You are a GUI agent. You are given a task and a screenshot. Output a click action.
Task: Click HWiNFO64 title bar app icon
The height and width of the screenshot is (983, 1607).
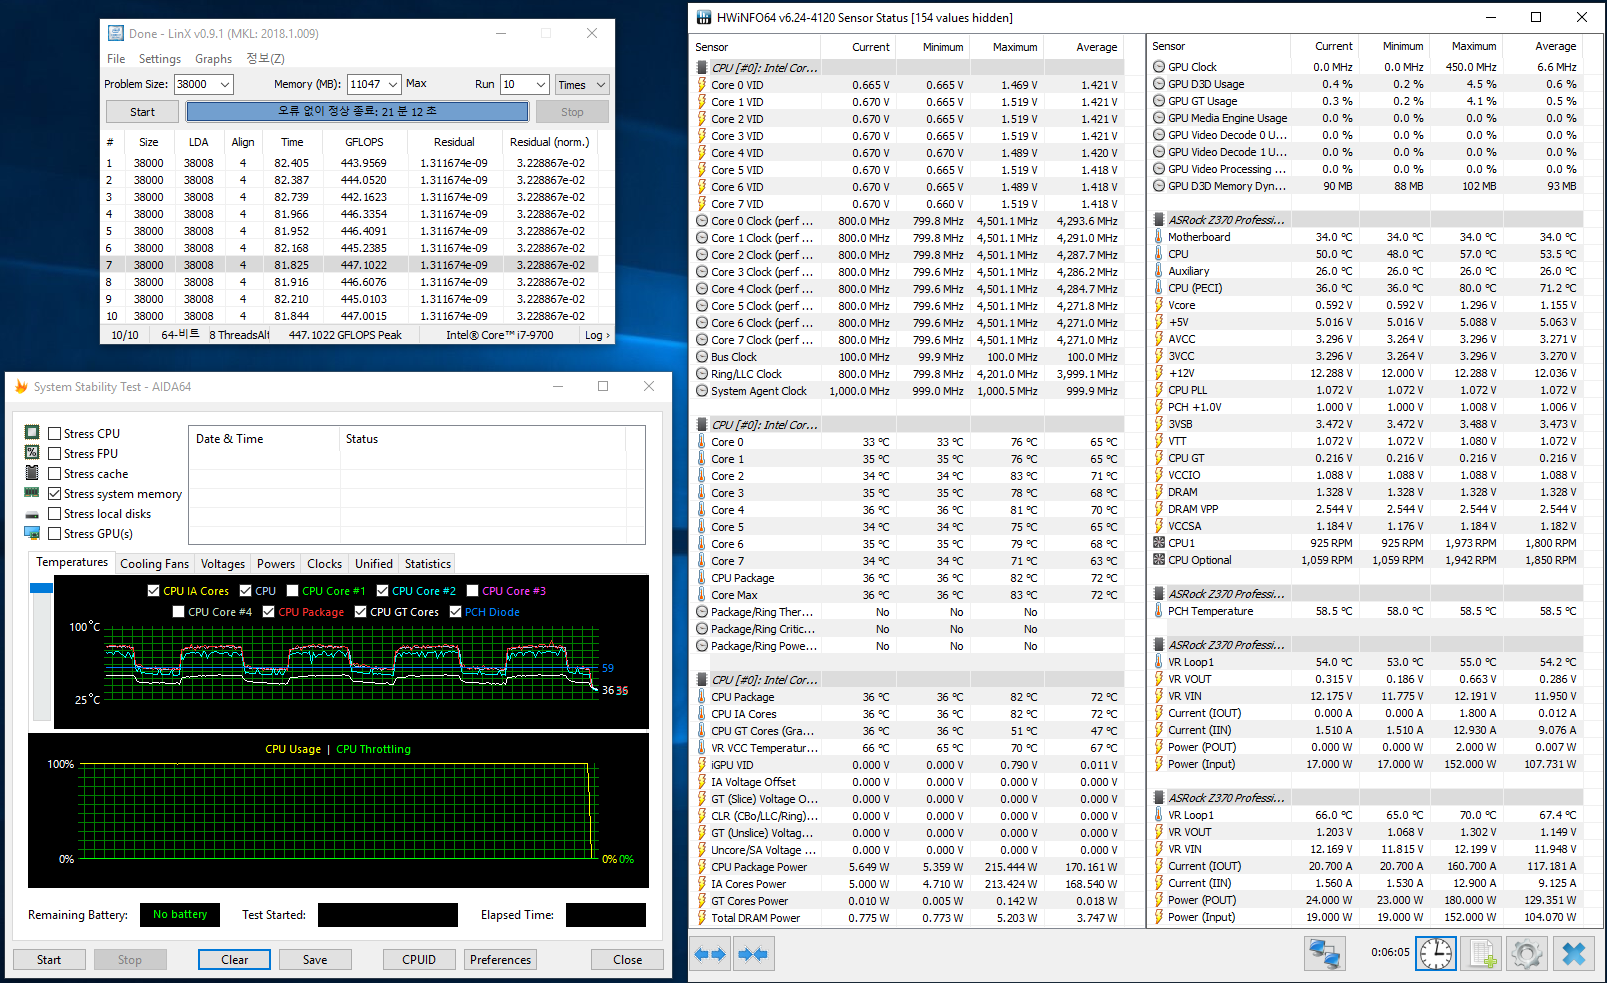click(704, 17)
